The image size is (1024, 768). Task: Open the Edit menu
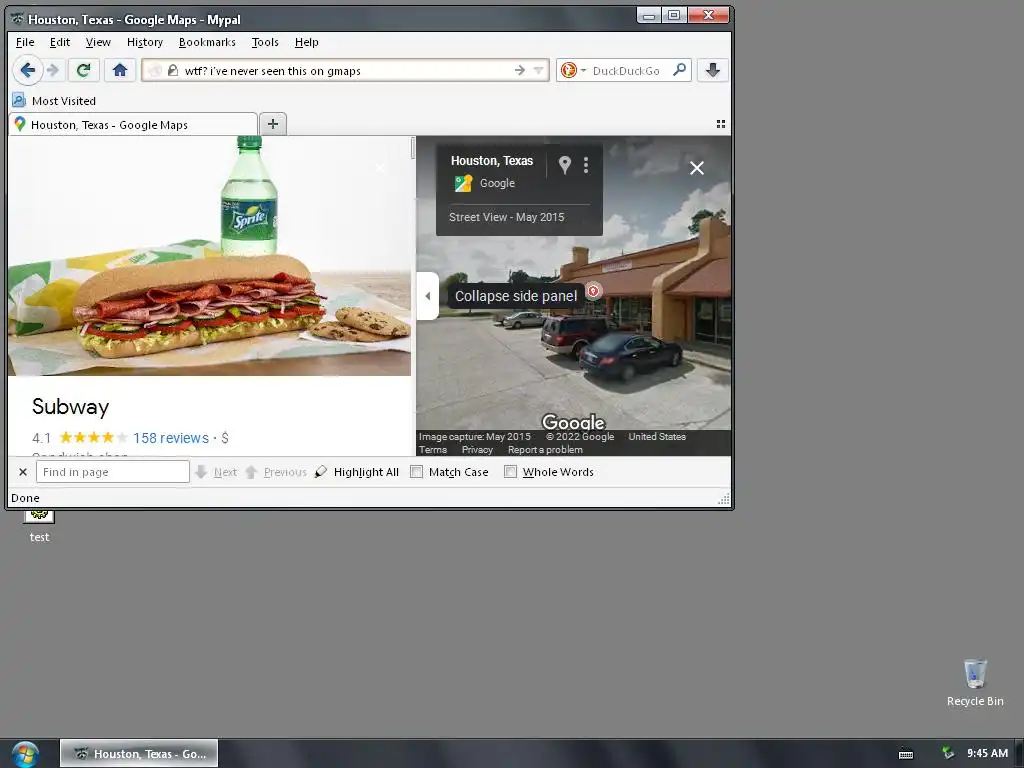[x=59, y=42]
